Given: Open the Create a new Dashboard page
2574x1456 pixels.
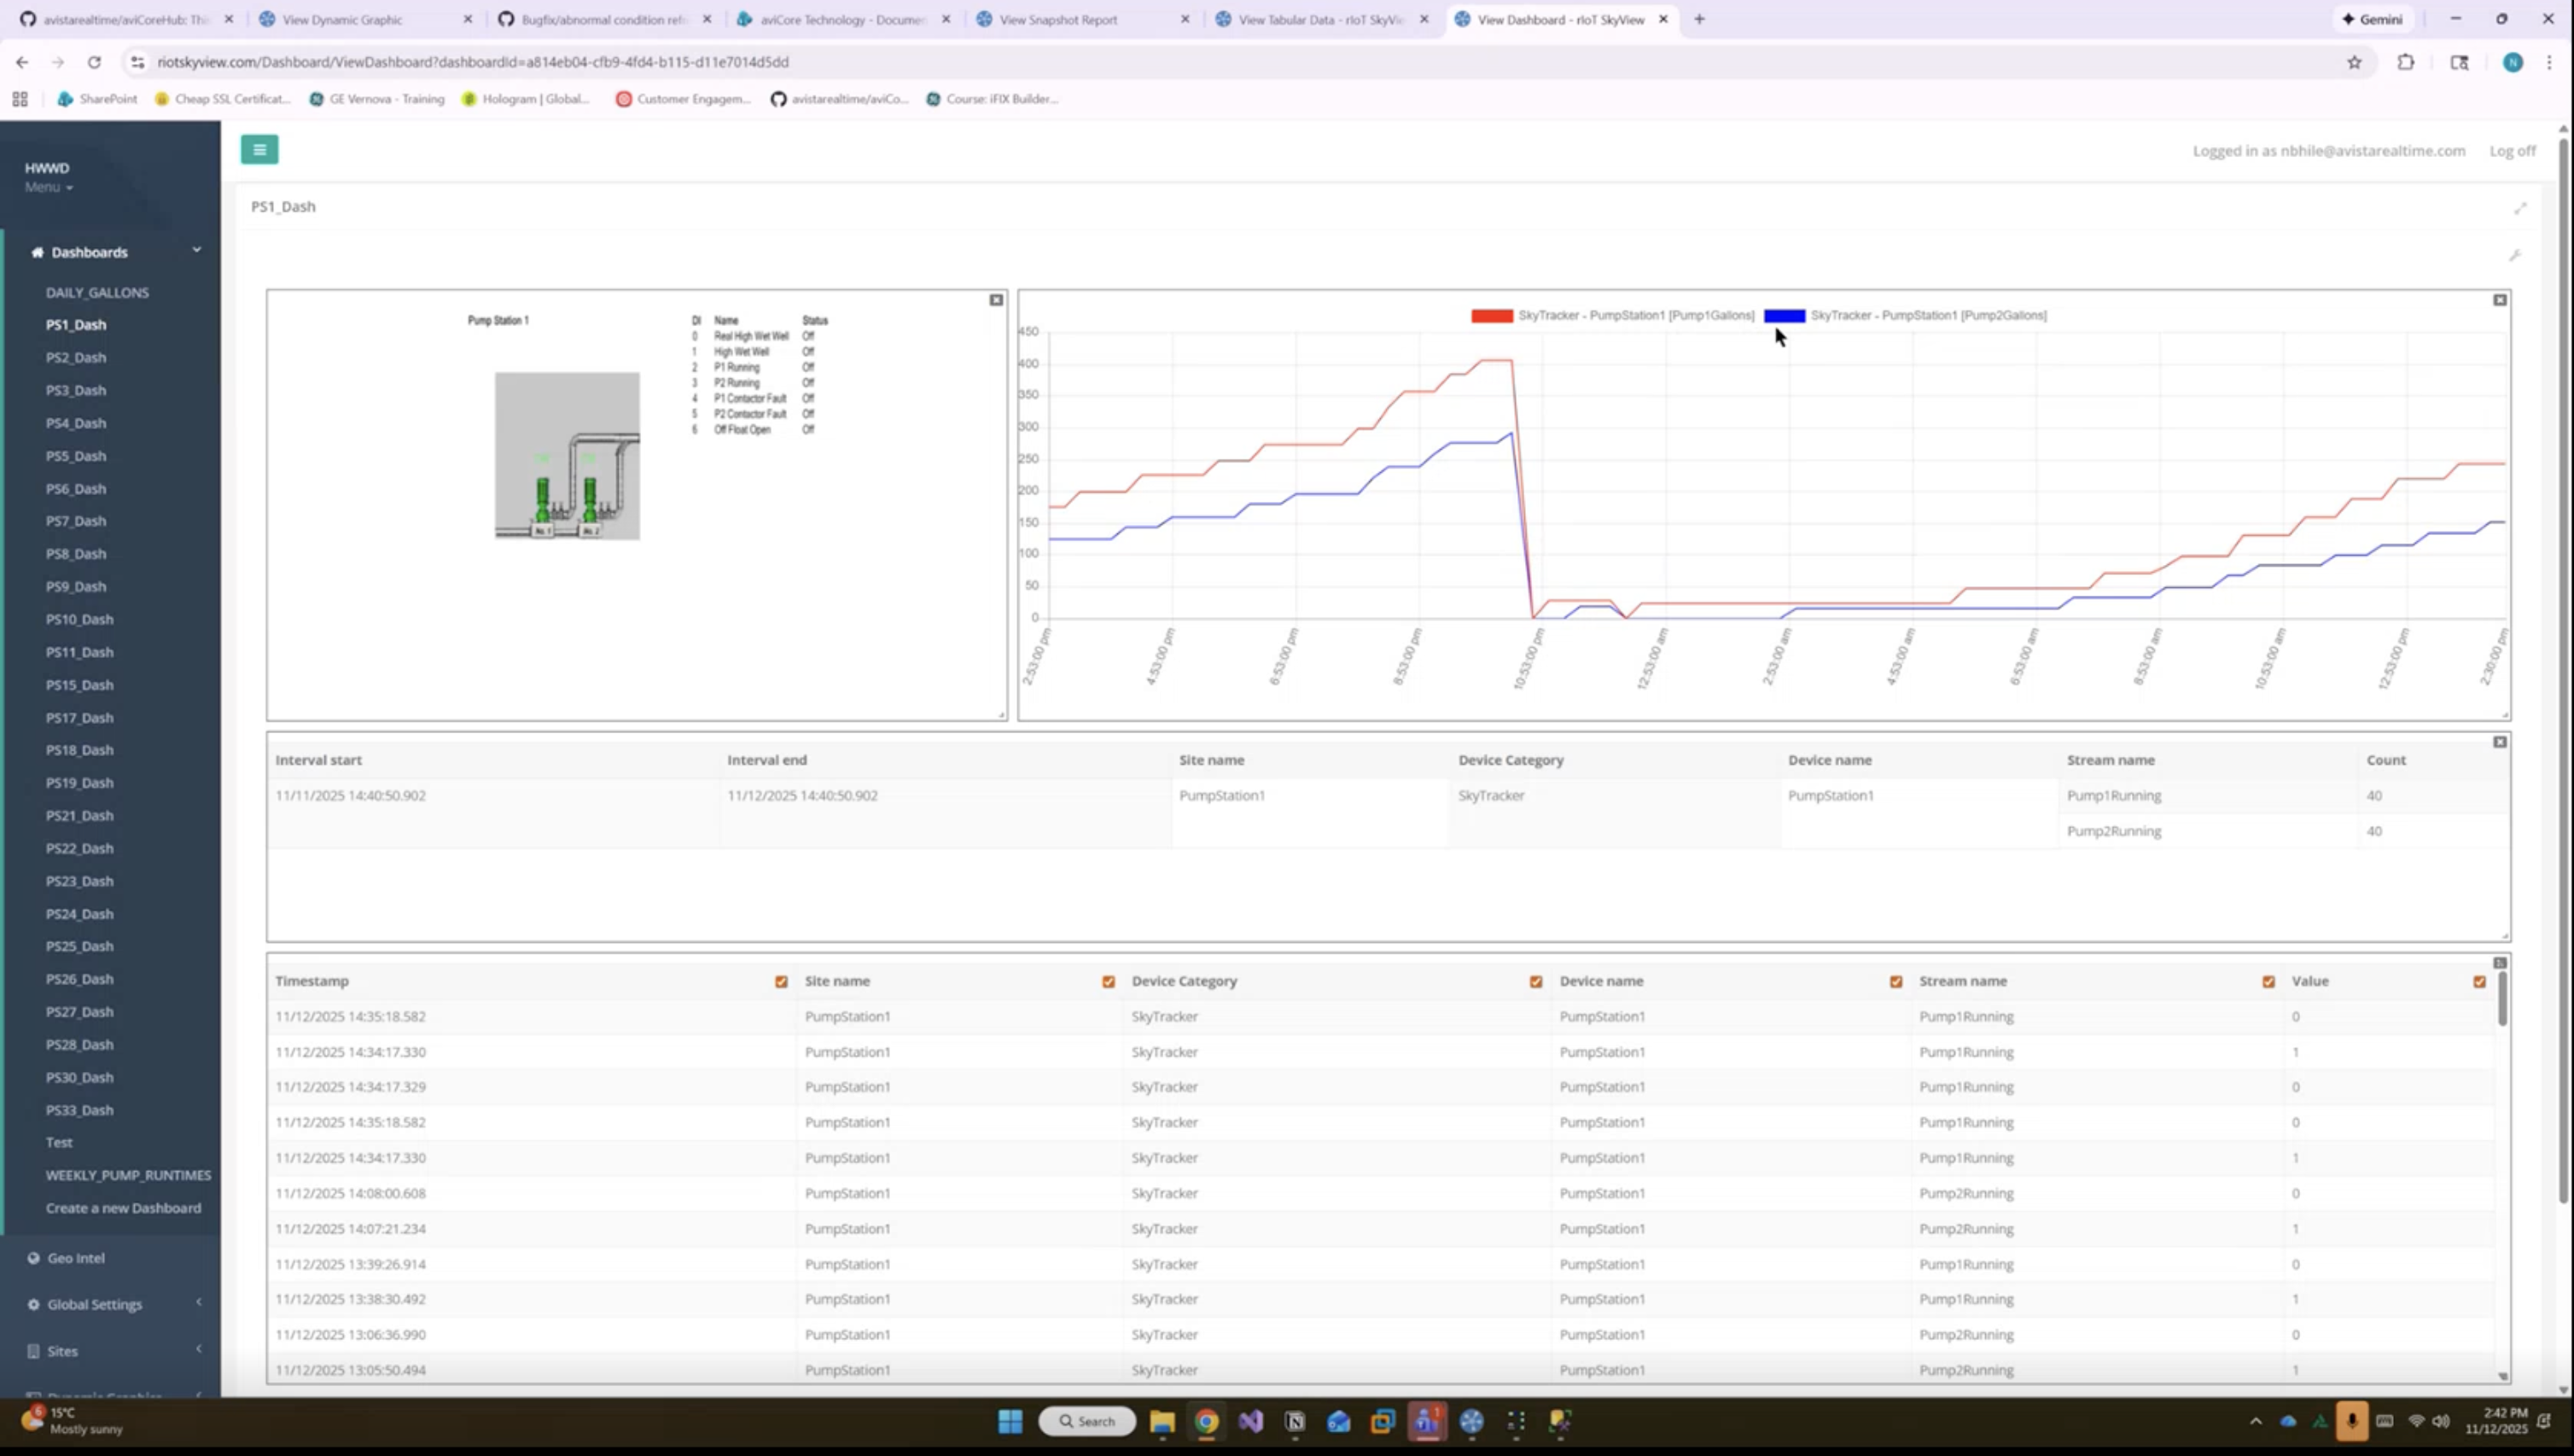Looking at the screenshot, I should coord(124,1208).
